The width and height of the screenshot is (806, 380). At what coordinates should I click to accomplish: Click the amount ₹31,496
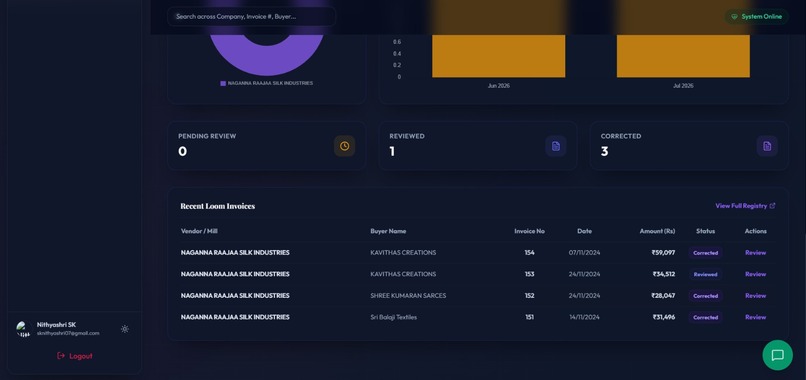click(x=664, y=317)
